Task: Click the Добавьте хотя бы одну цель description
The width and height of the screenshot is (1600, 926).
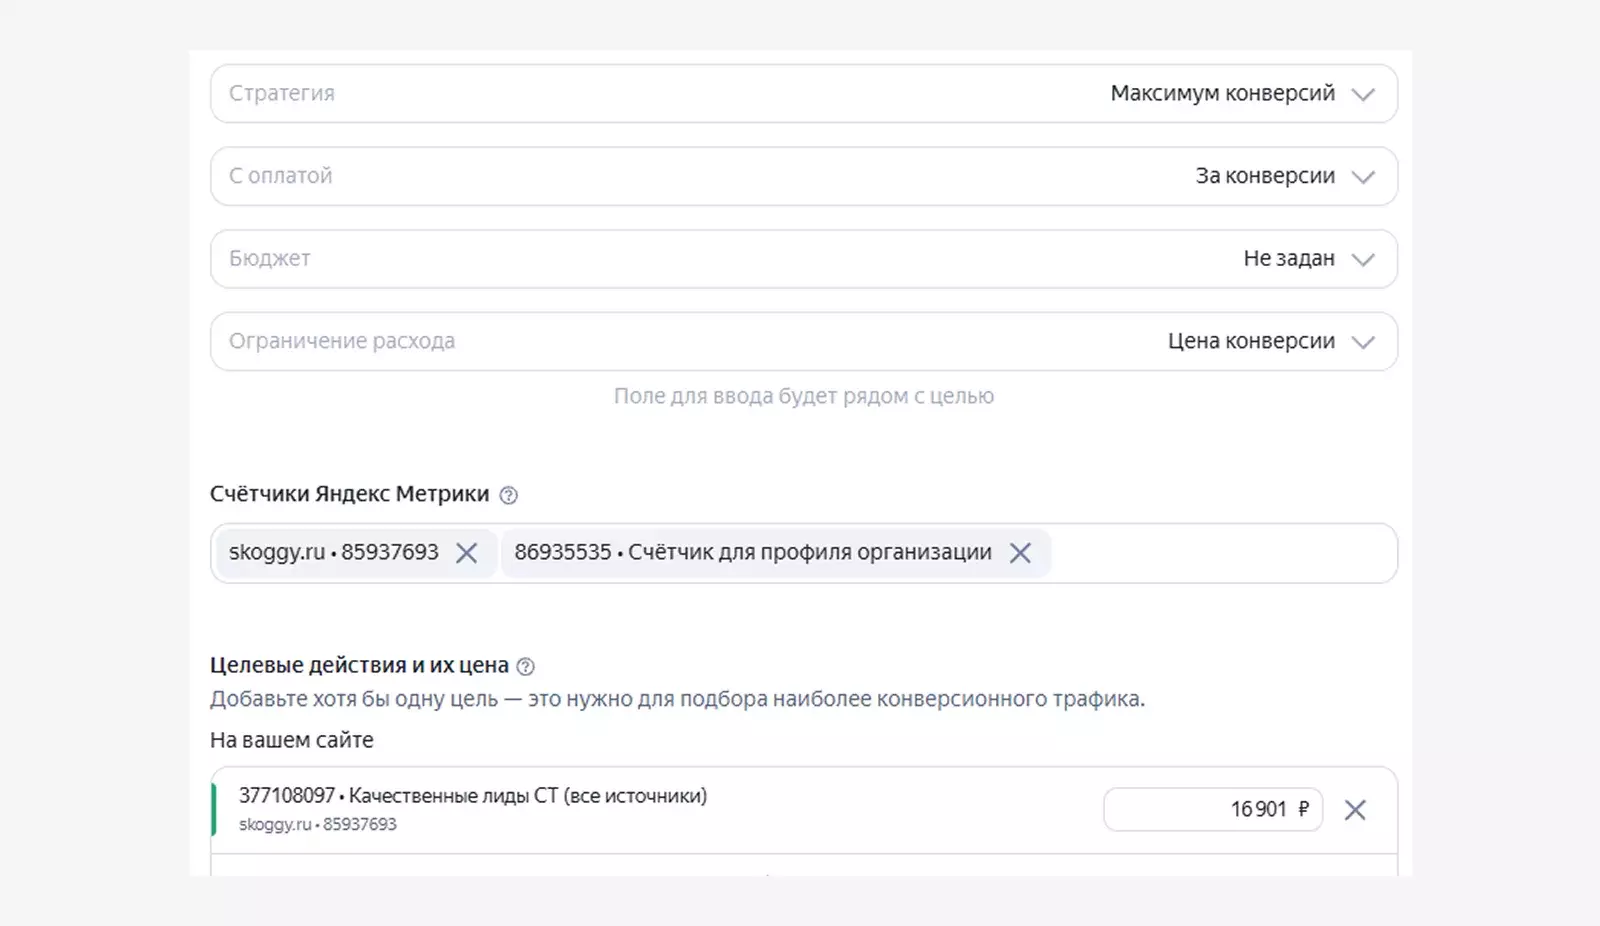Action: (678, 699)
